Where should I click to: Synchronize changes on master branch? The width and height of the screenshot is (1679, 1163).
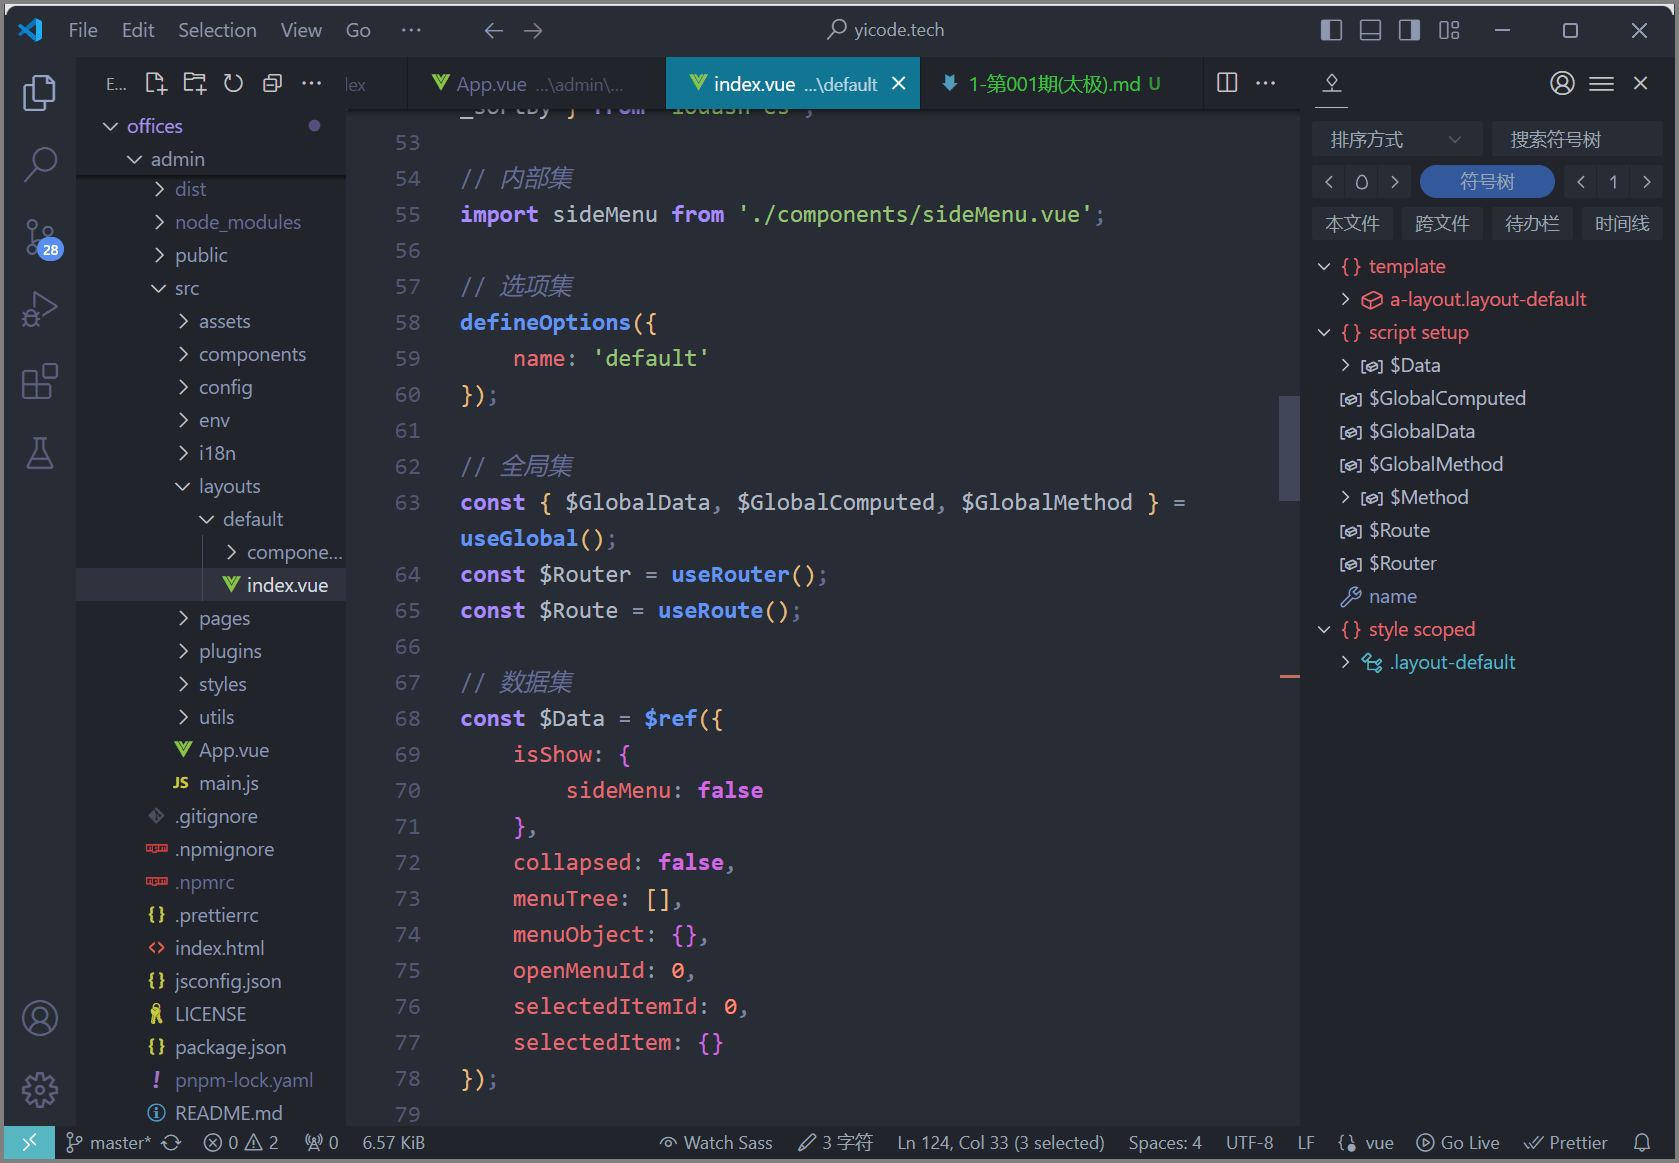171,1142
